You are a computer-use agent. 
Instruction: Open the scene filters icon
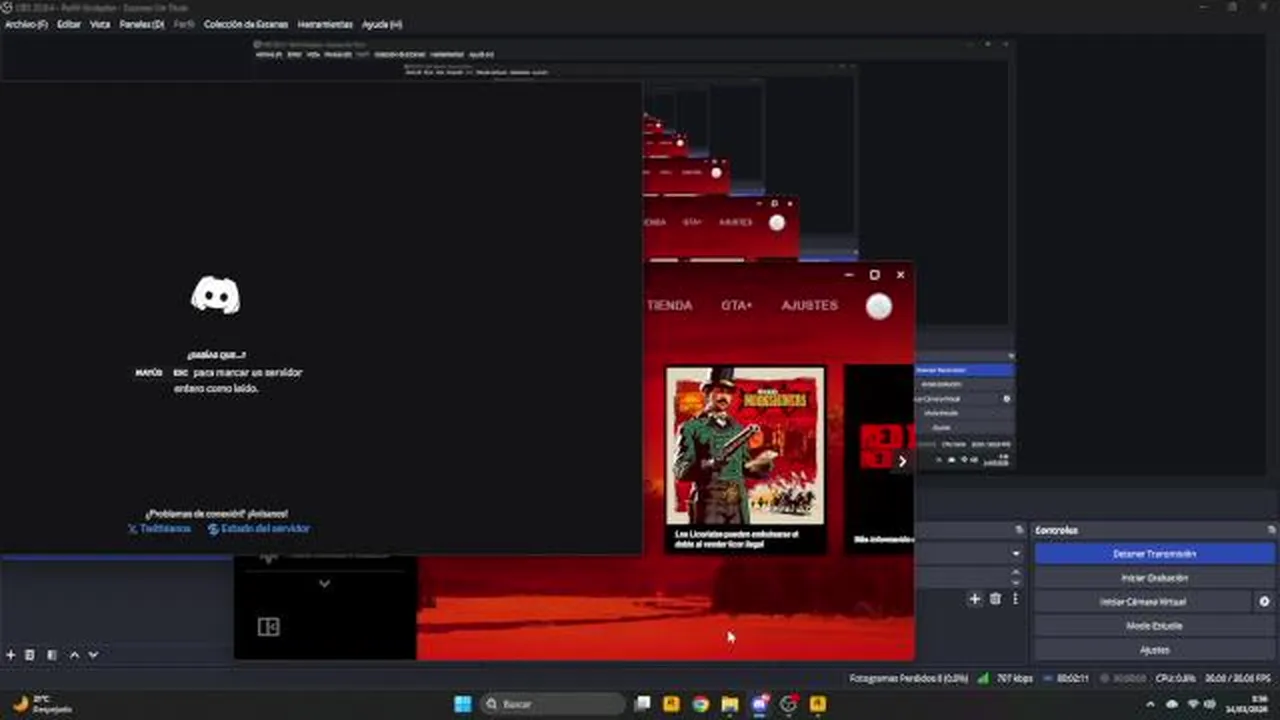point(52,655)
